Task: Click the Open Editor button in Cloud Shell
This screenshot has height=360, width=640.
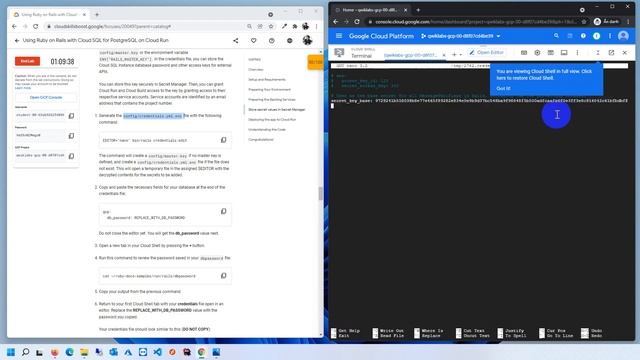Action: click(x=487, y=52)
